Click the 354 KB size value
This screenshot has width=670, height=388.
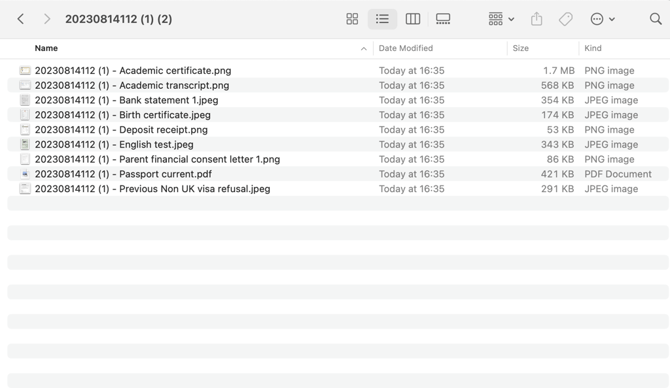557,100
